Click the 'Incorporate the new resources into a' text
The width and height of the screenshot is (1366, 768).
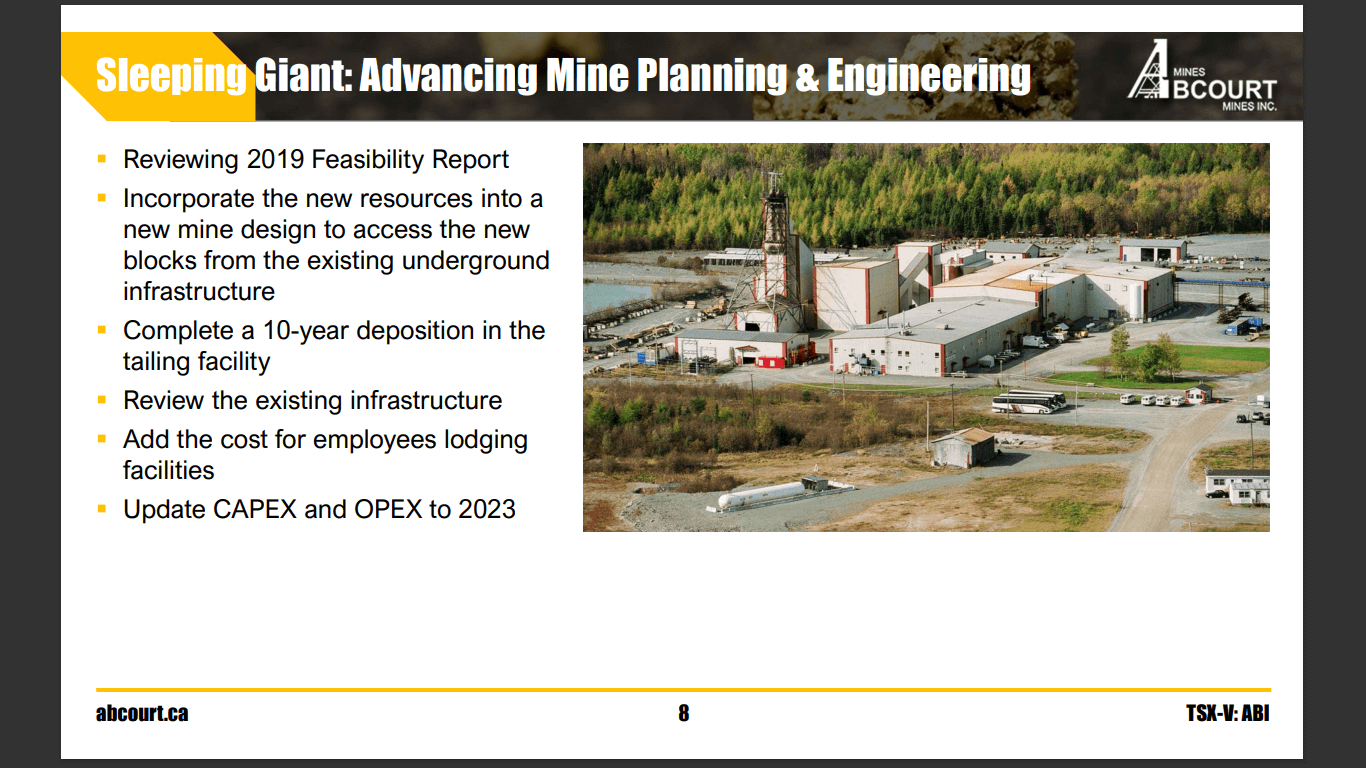(333, 199)
